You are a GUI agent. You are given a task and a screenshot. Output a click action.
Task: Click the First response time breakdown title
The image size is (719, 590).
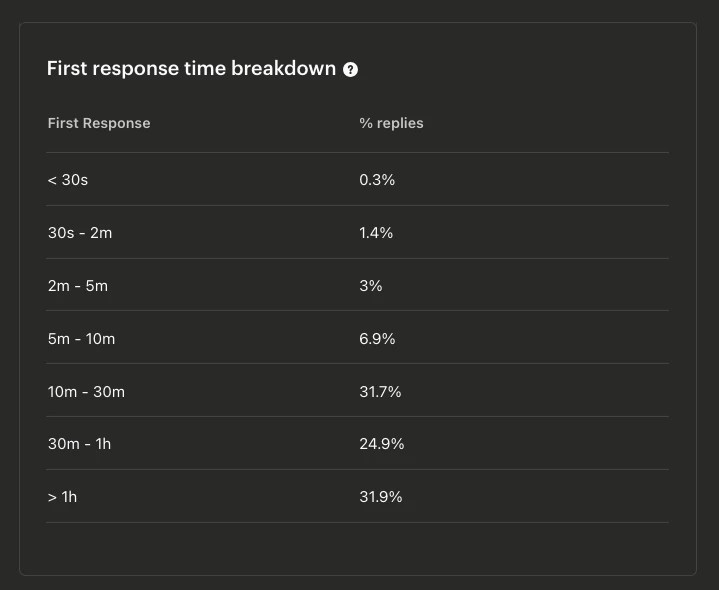point(192,69)
